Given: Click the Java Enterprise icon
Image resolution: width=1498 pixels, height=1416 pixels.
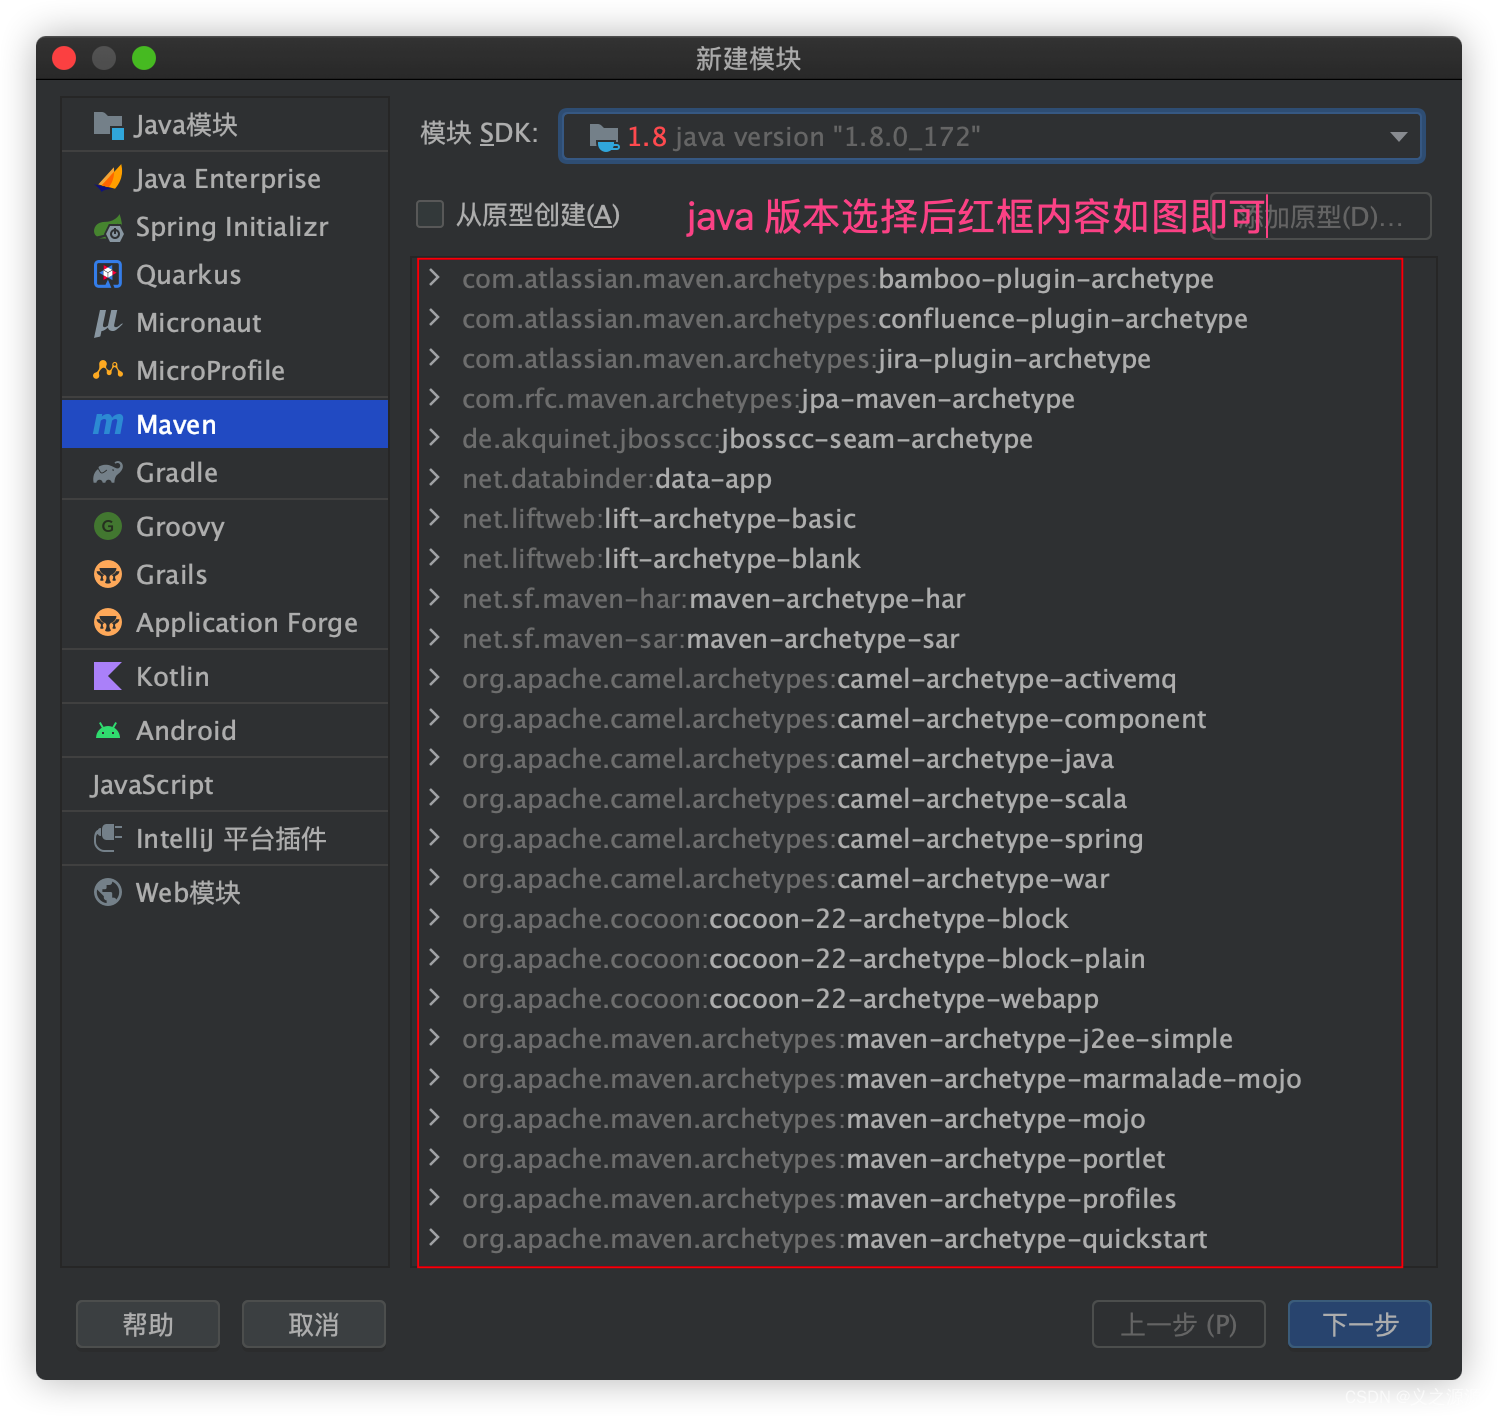Looking at the screenshot, I should click(109, 178).
